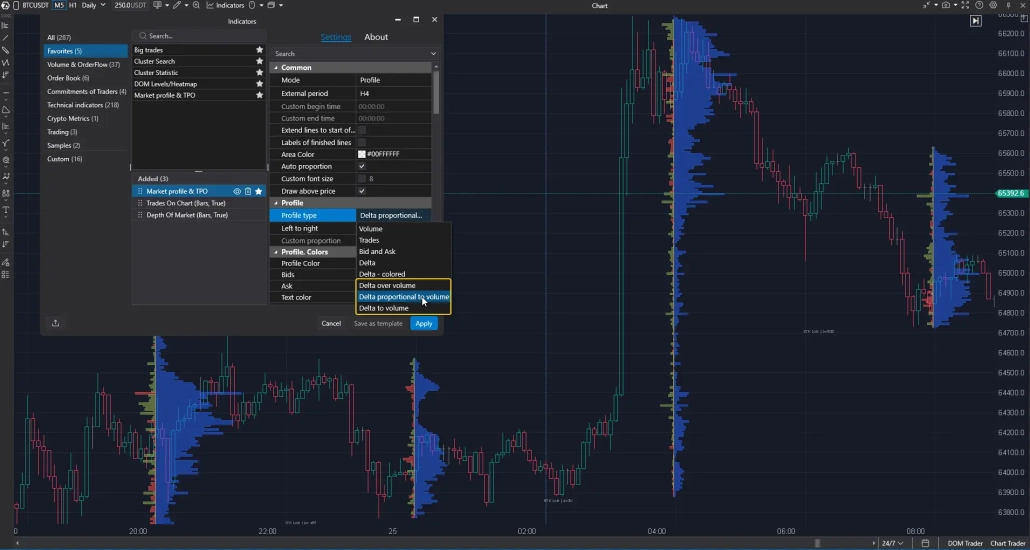This screenshot has width=1030, height=550.
Task: Click the 250.0 USDT quantity field
Action: 131,5
